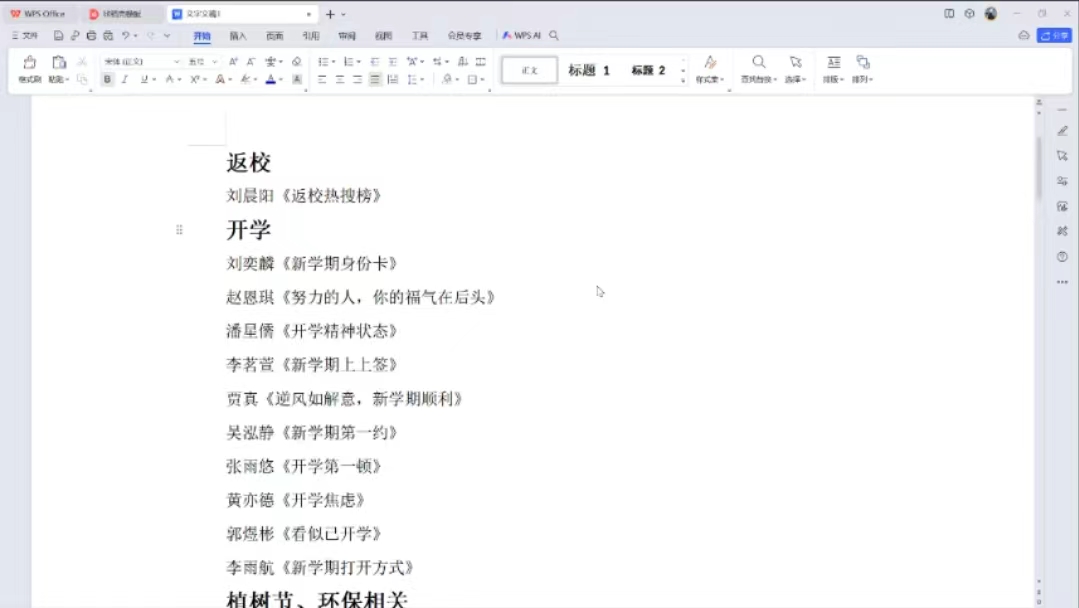The image size is (1079, 608).
Task: Click the font color swatch A
Action: click(x=269, y=79)
